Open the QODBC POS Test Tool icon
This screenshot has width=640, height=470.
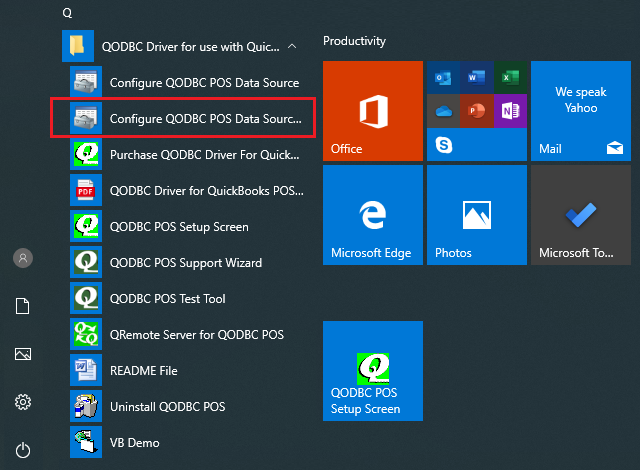pos(86,298)
